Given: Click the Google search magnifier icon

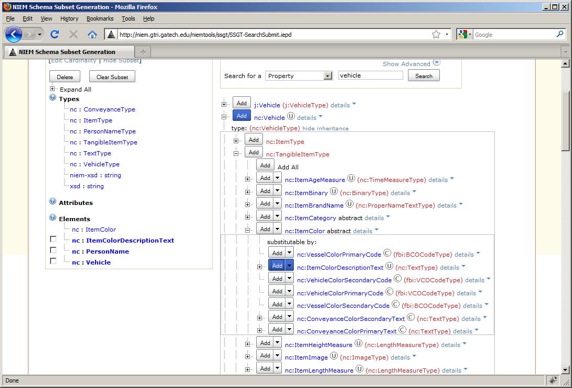Looking at the screenshot, I should pyautogui.click(x=560, y=34).
